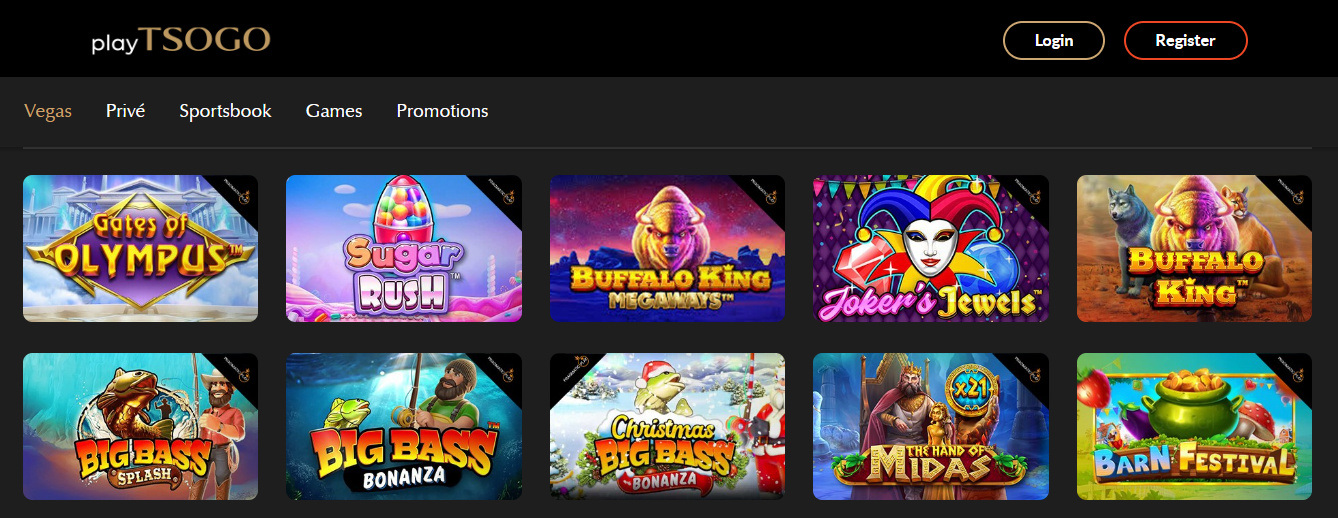Select the Buffalo King Megaways game
This screenshot has width=1338, height=518.
667,249
